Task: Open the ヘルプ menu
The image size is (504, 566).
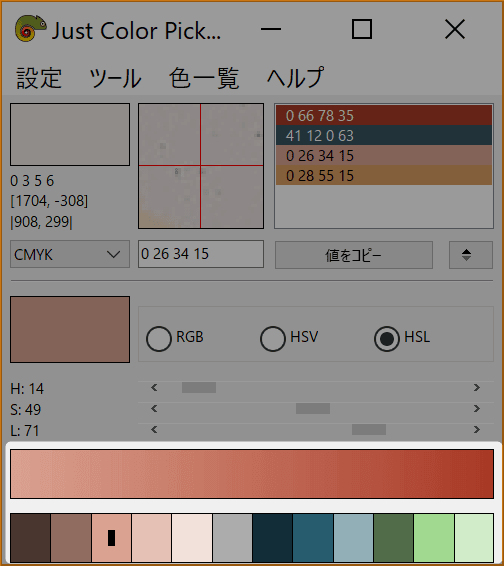Action: [296, 78]
